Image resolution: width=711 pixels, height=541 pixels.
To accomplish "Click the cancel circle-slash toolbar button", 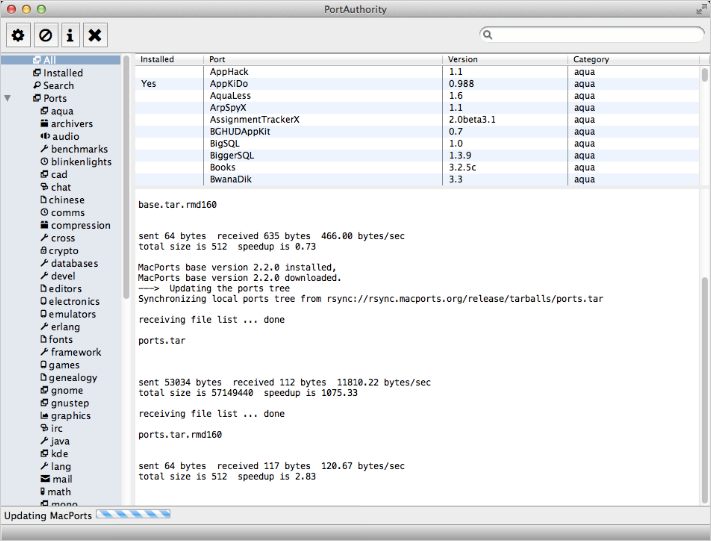I will click(x=46, y=35).
